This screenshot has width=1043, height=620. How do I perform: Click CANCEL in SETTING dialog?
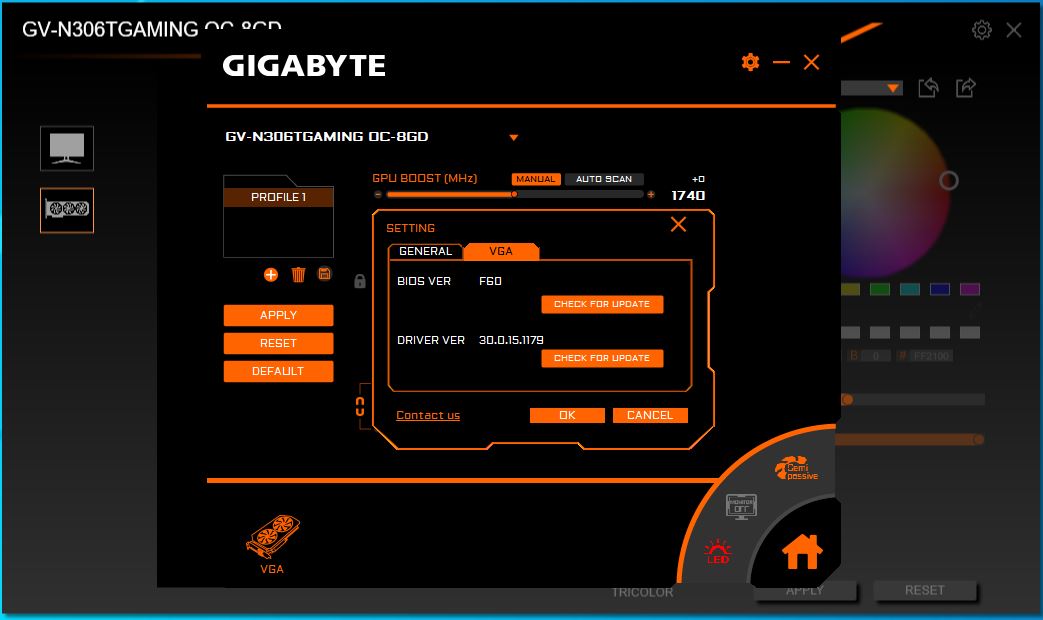tap(650, 415)
